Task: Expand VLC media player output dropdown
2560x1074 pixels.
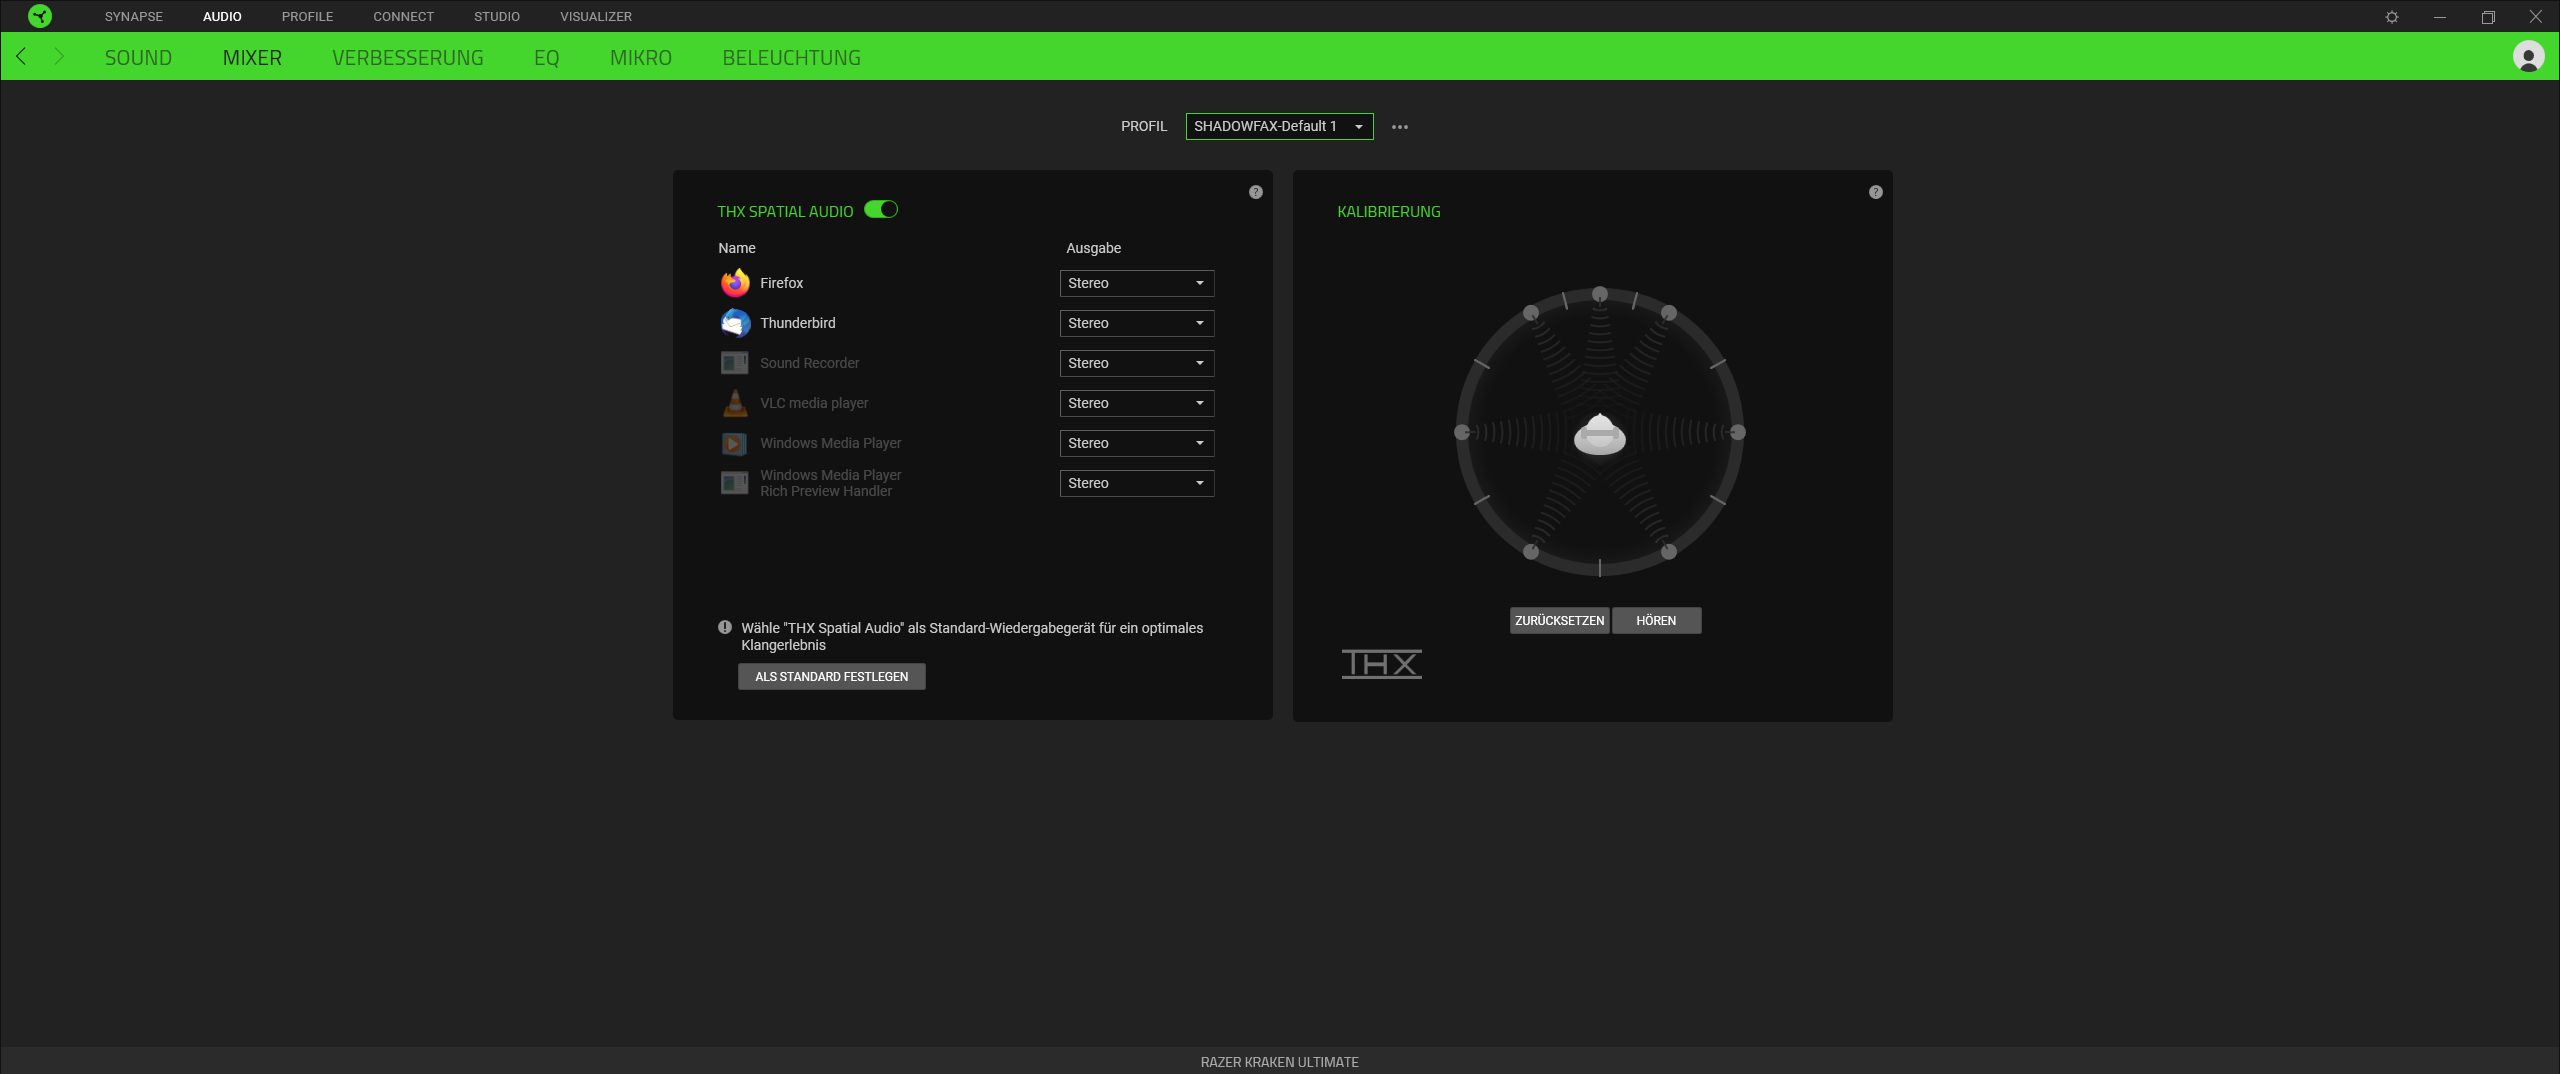Action: [1137, 403]
